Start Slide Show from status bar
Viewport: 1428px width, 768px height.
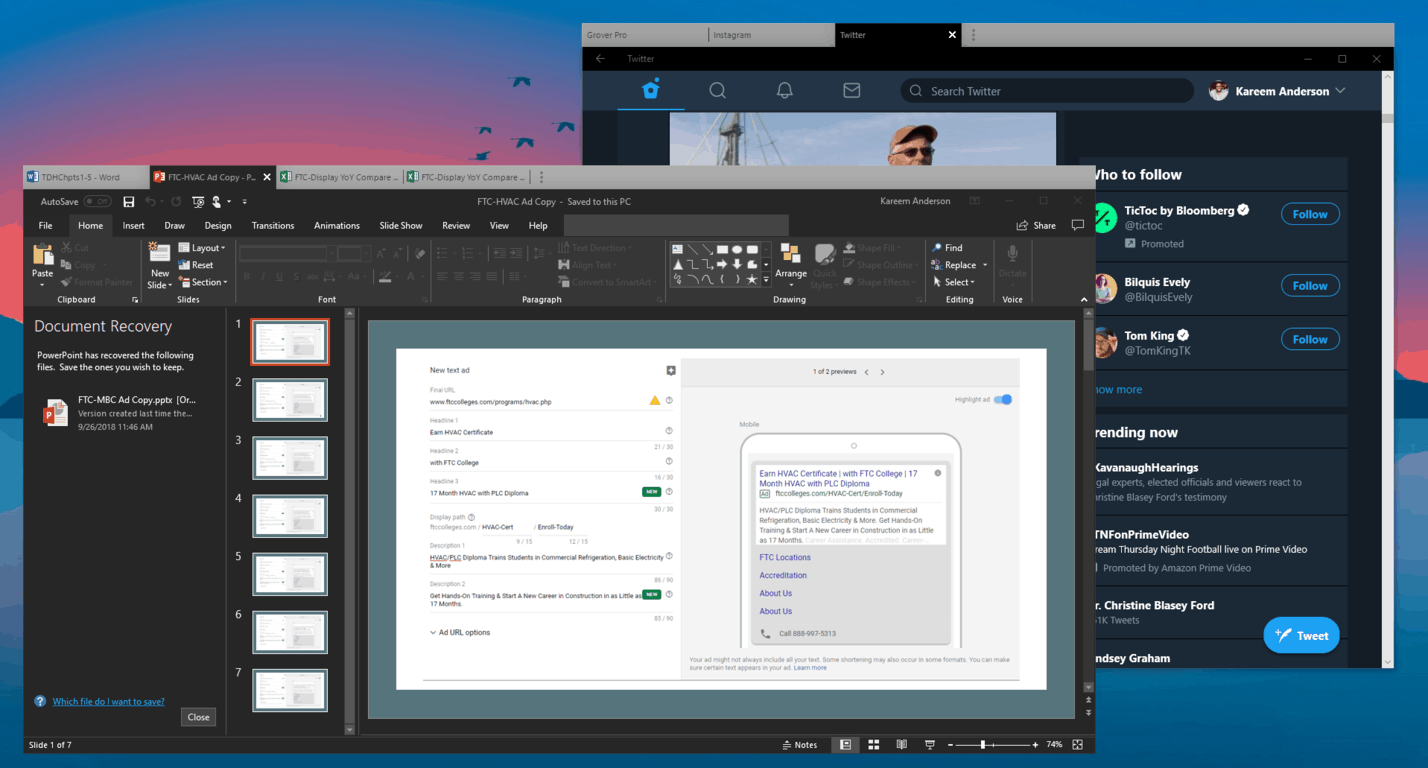[929, 745]
